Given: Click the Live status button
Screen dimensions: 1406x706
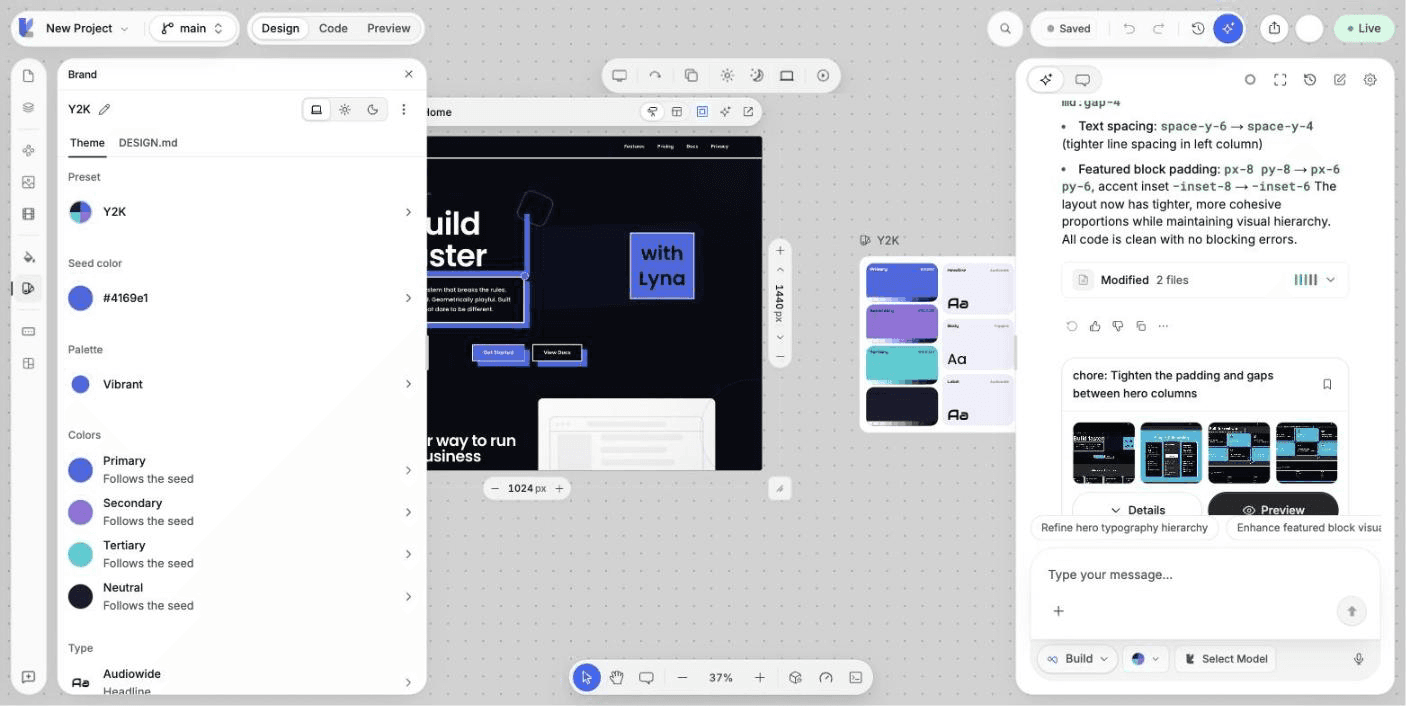Looking at the screenshot, I should click(x=1363, y=28).
